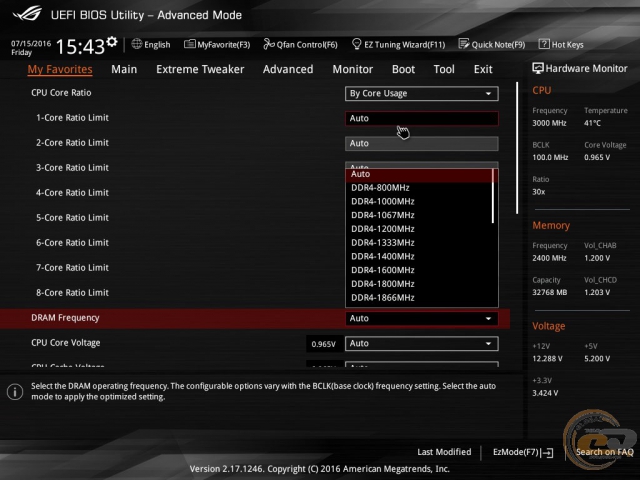Click the settings gear next to the clock
Image resolution: width=640 pixels, height=480 pixels.
112,42
